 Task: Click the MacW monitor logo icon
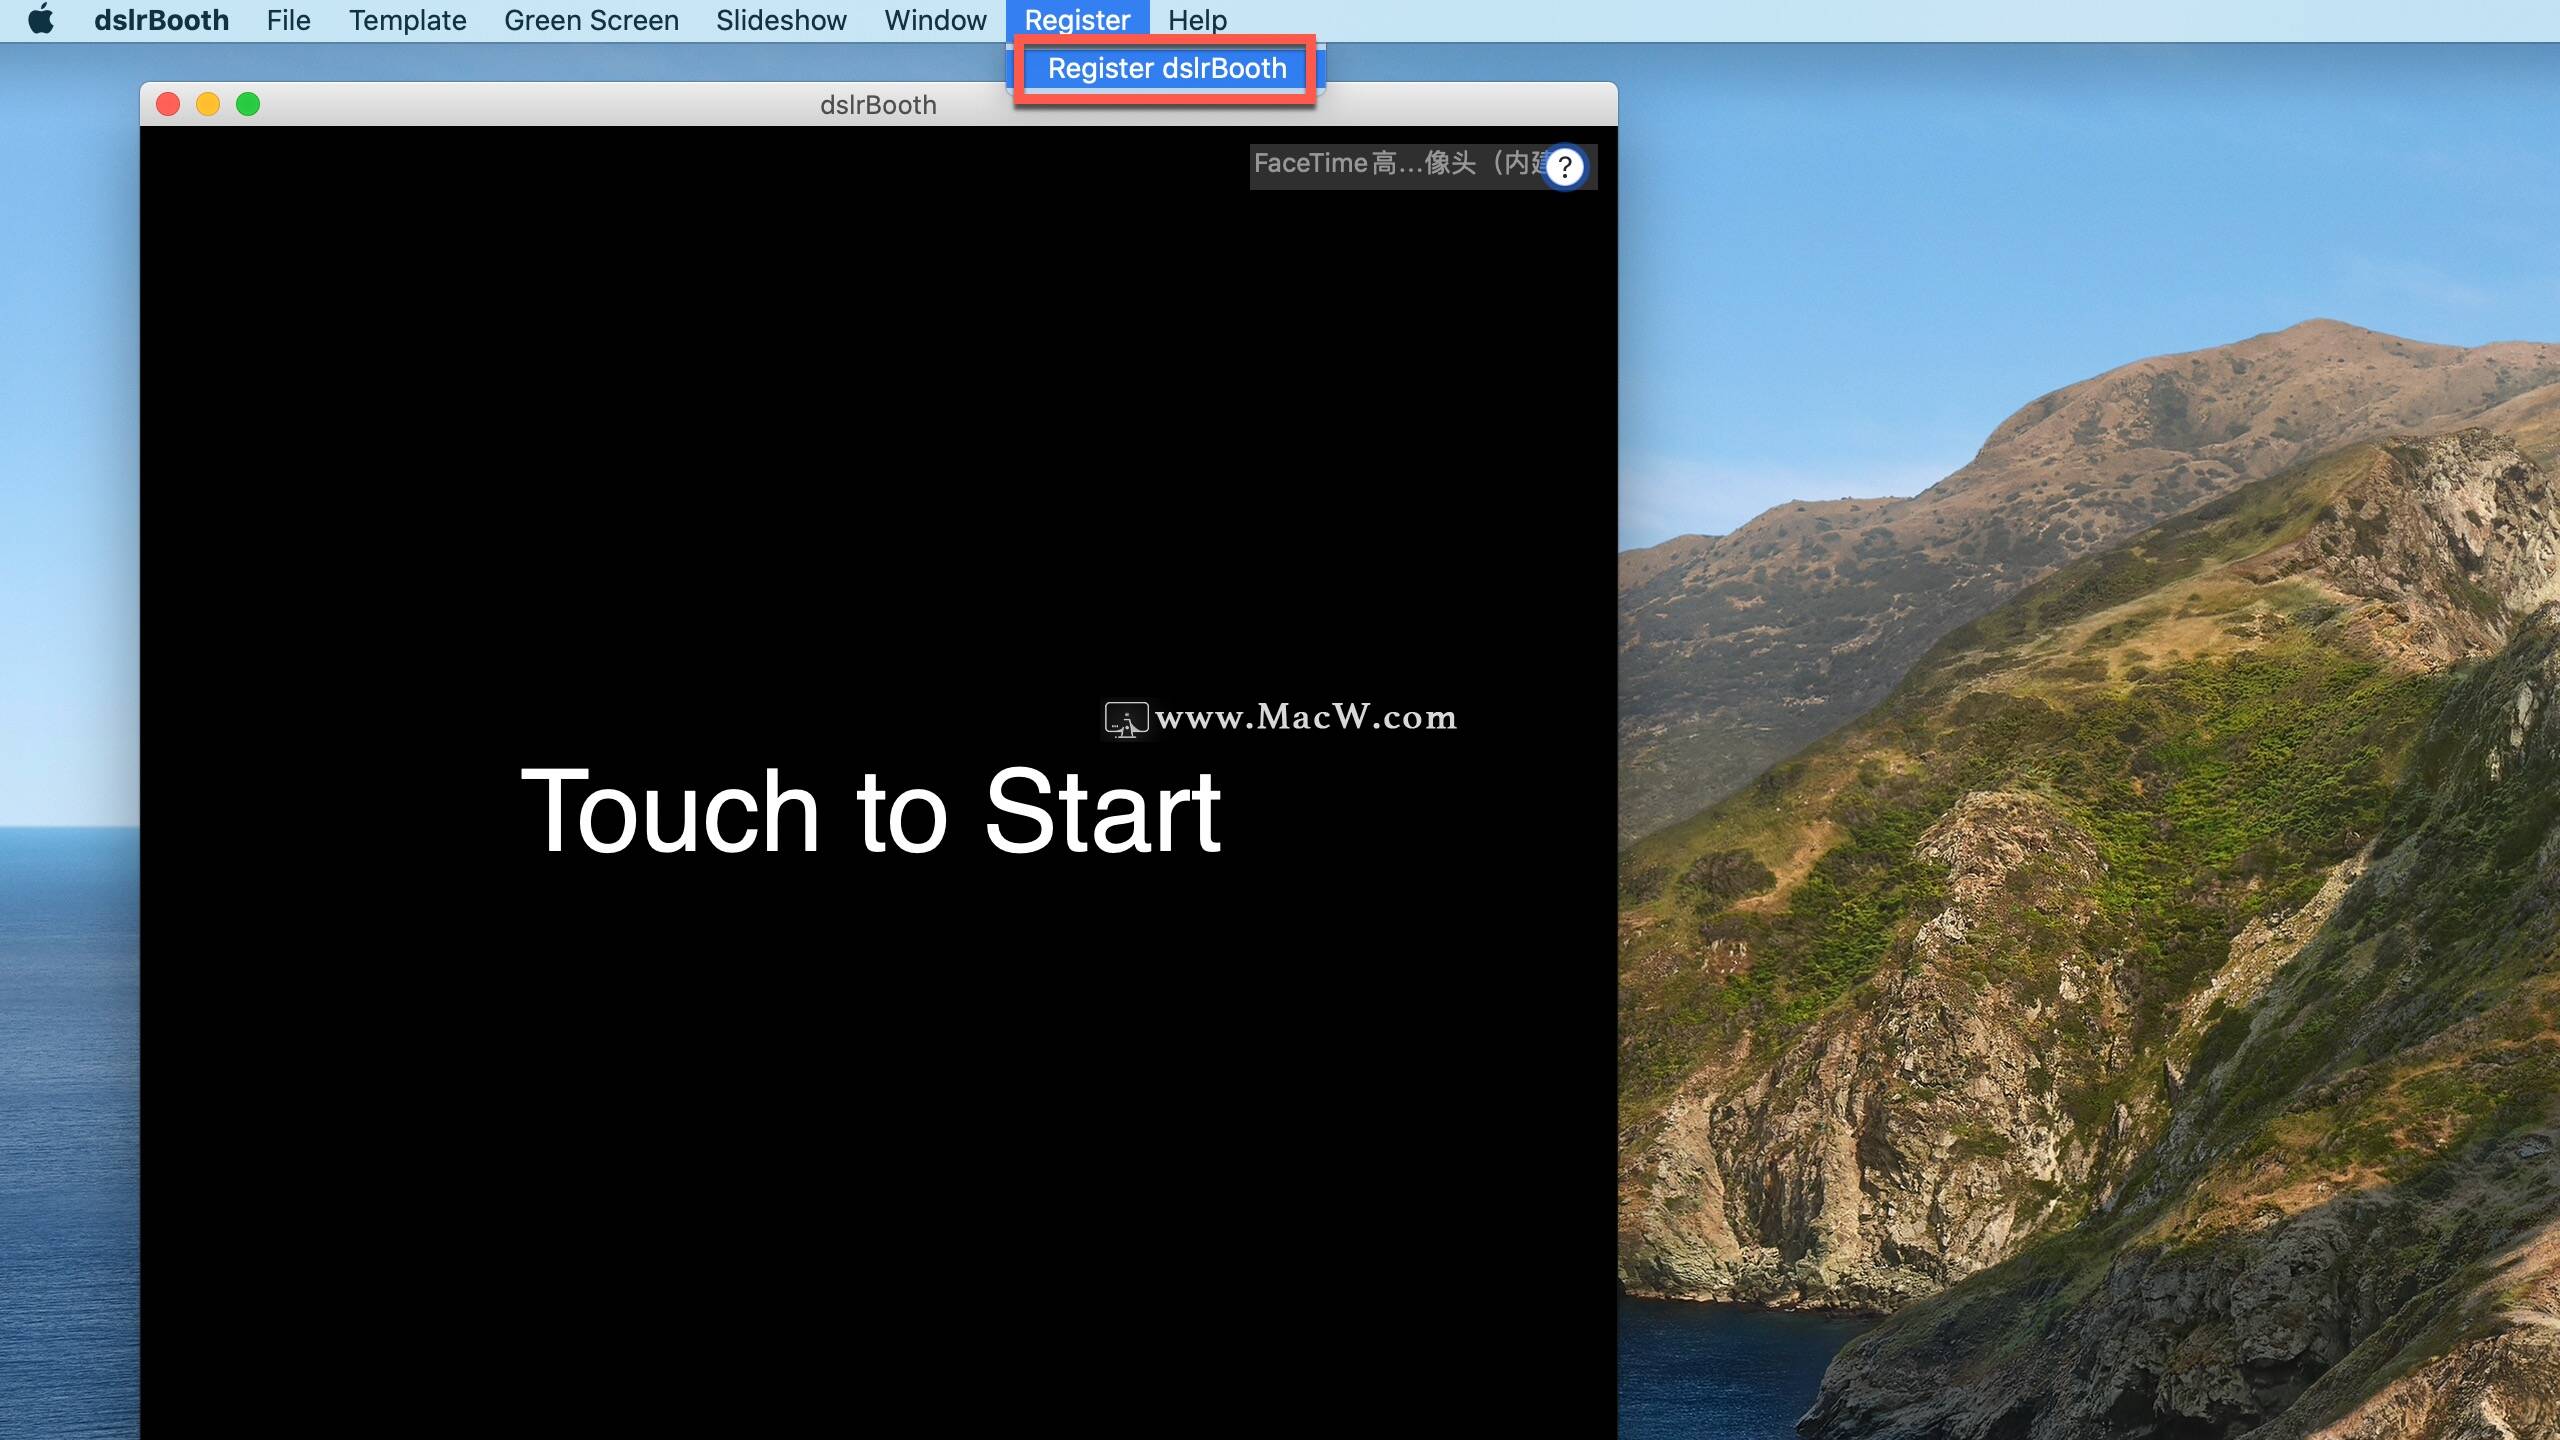click(x=1125, y=719)
